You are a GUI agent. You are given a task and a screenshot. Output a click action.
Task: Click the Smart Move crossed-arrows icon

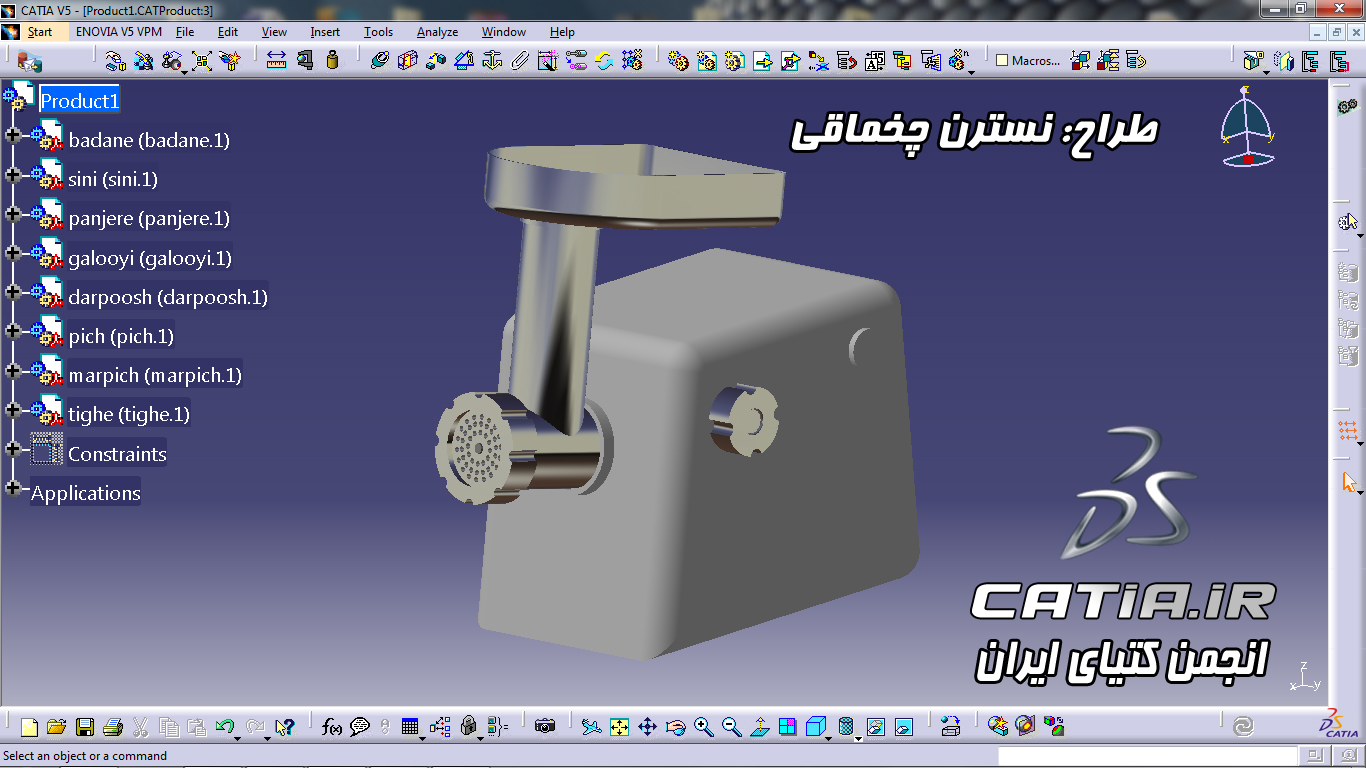(x=201, y=60)
